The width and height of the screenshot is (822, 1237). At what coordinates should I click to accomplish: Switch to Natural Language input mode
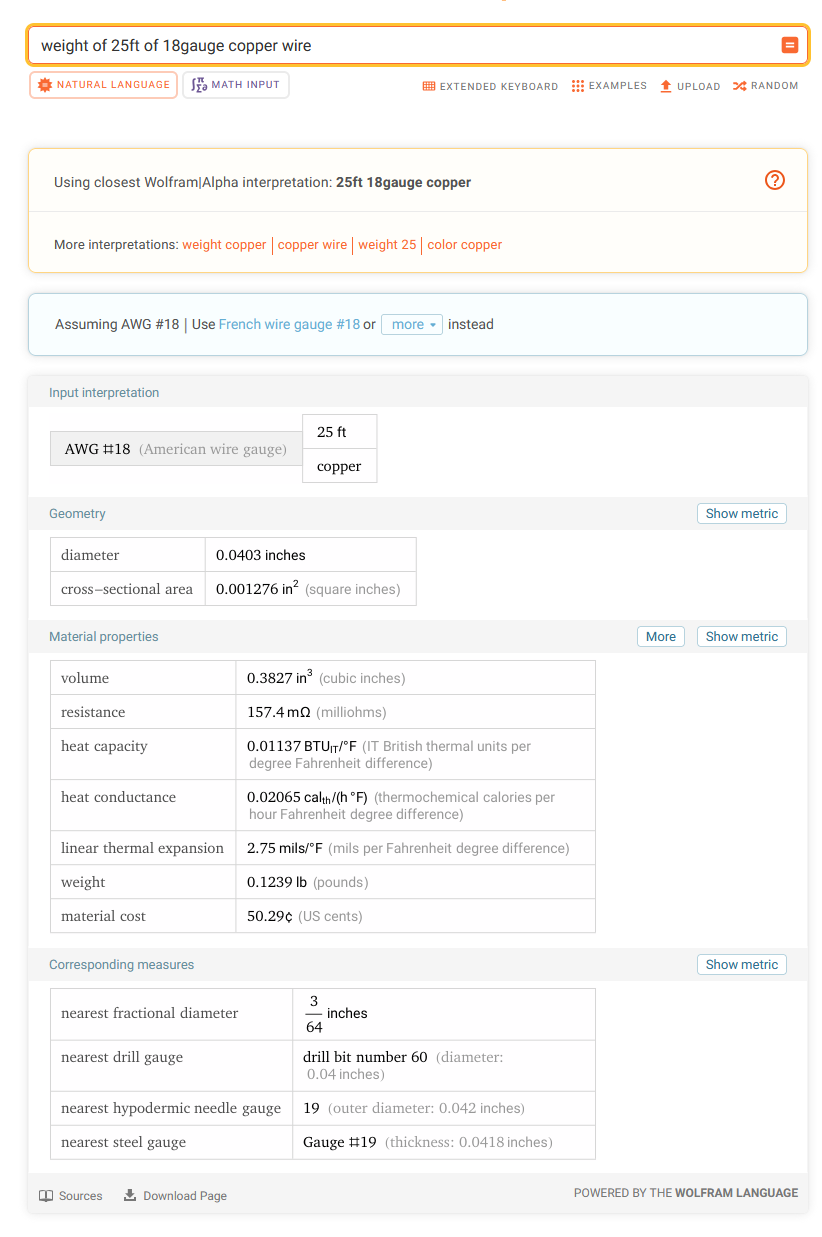[x=103, y=85]
